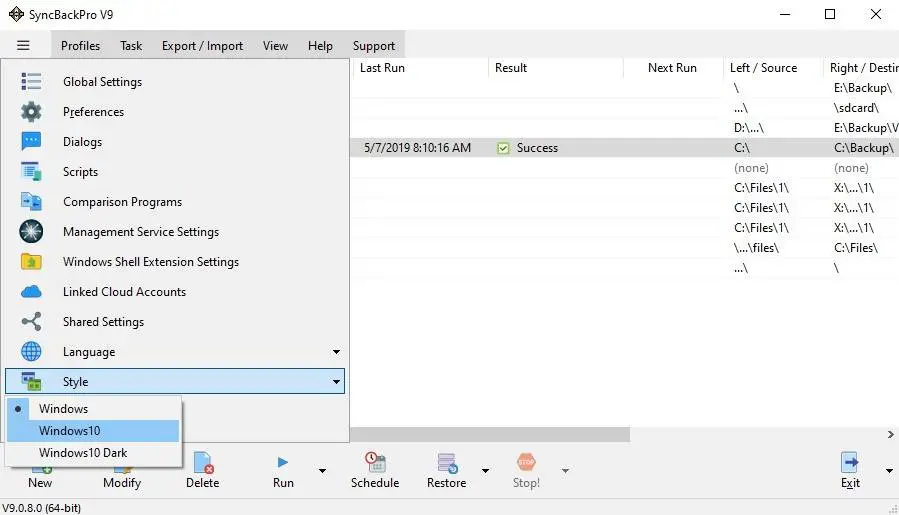Open the hamburger menu icon
Image resolution: width=899 pixels, height=515 pixels.
tap(23, 45)
